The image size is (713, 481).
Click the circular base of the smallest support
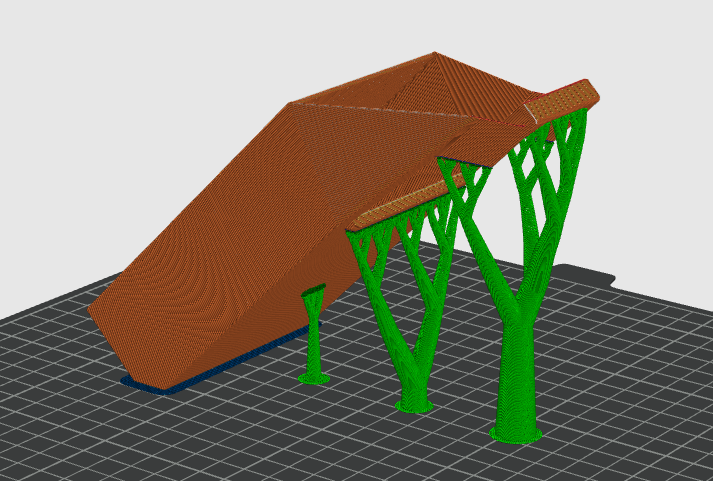pos(315,377)
